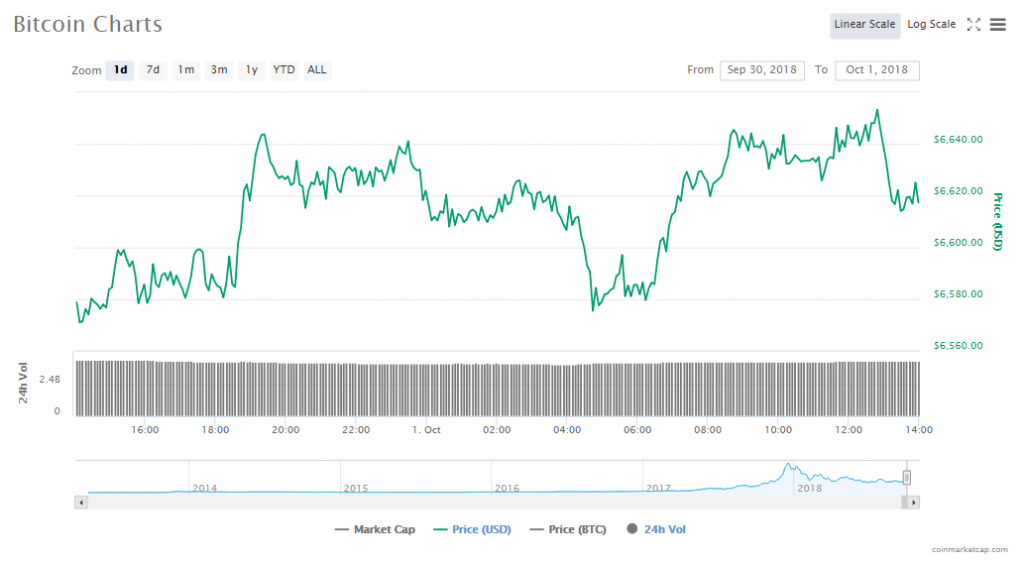This screenshot has height=566, width=1024.
Task: Set zoom to 3m
Action: (x=218, y=70)
